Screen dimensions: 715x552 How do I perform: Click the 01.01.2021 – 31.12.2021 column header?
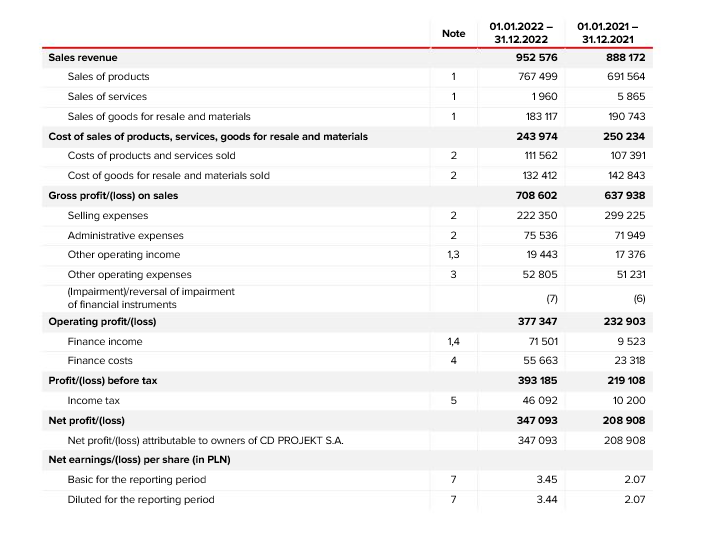pos(609,32)
